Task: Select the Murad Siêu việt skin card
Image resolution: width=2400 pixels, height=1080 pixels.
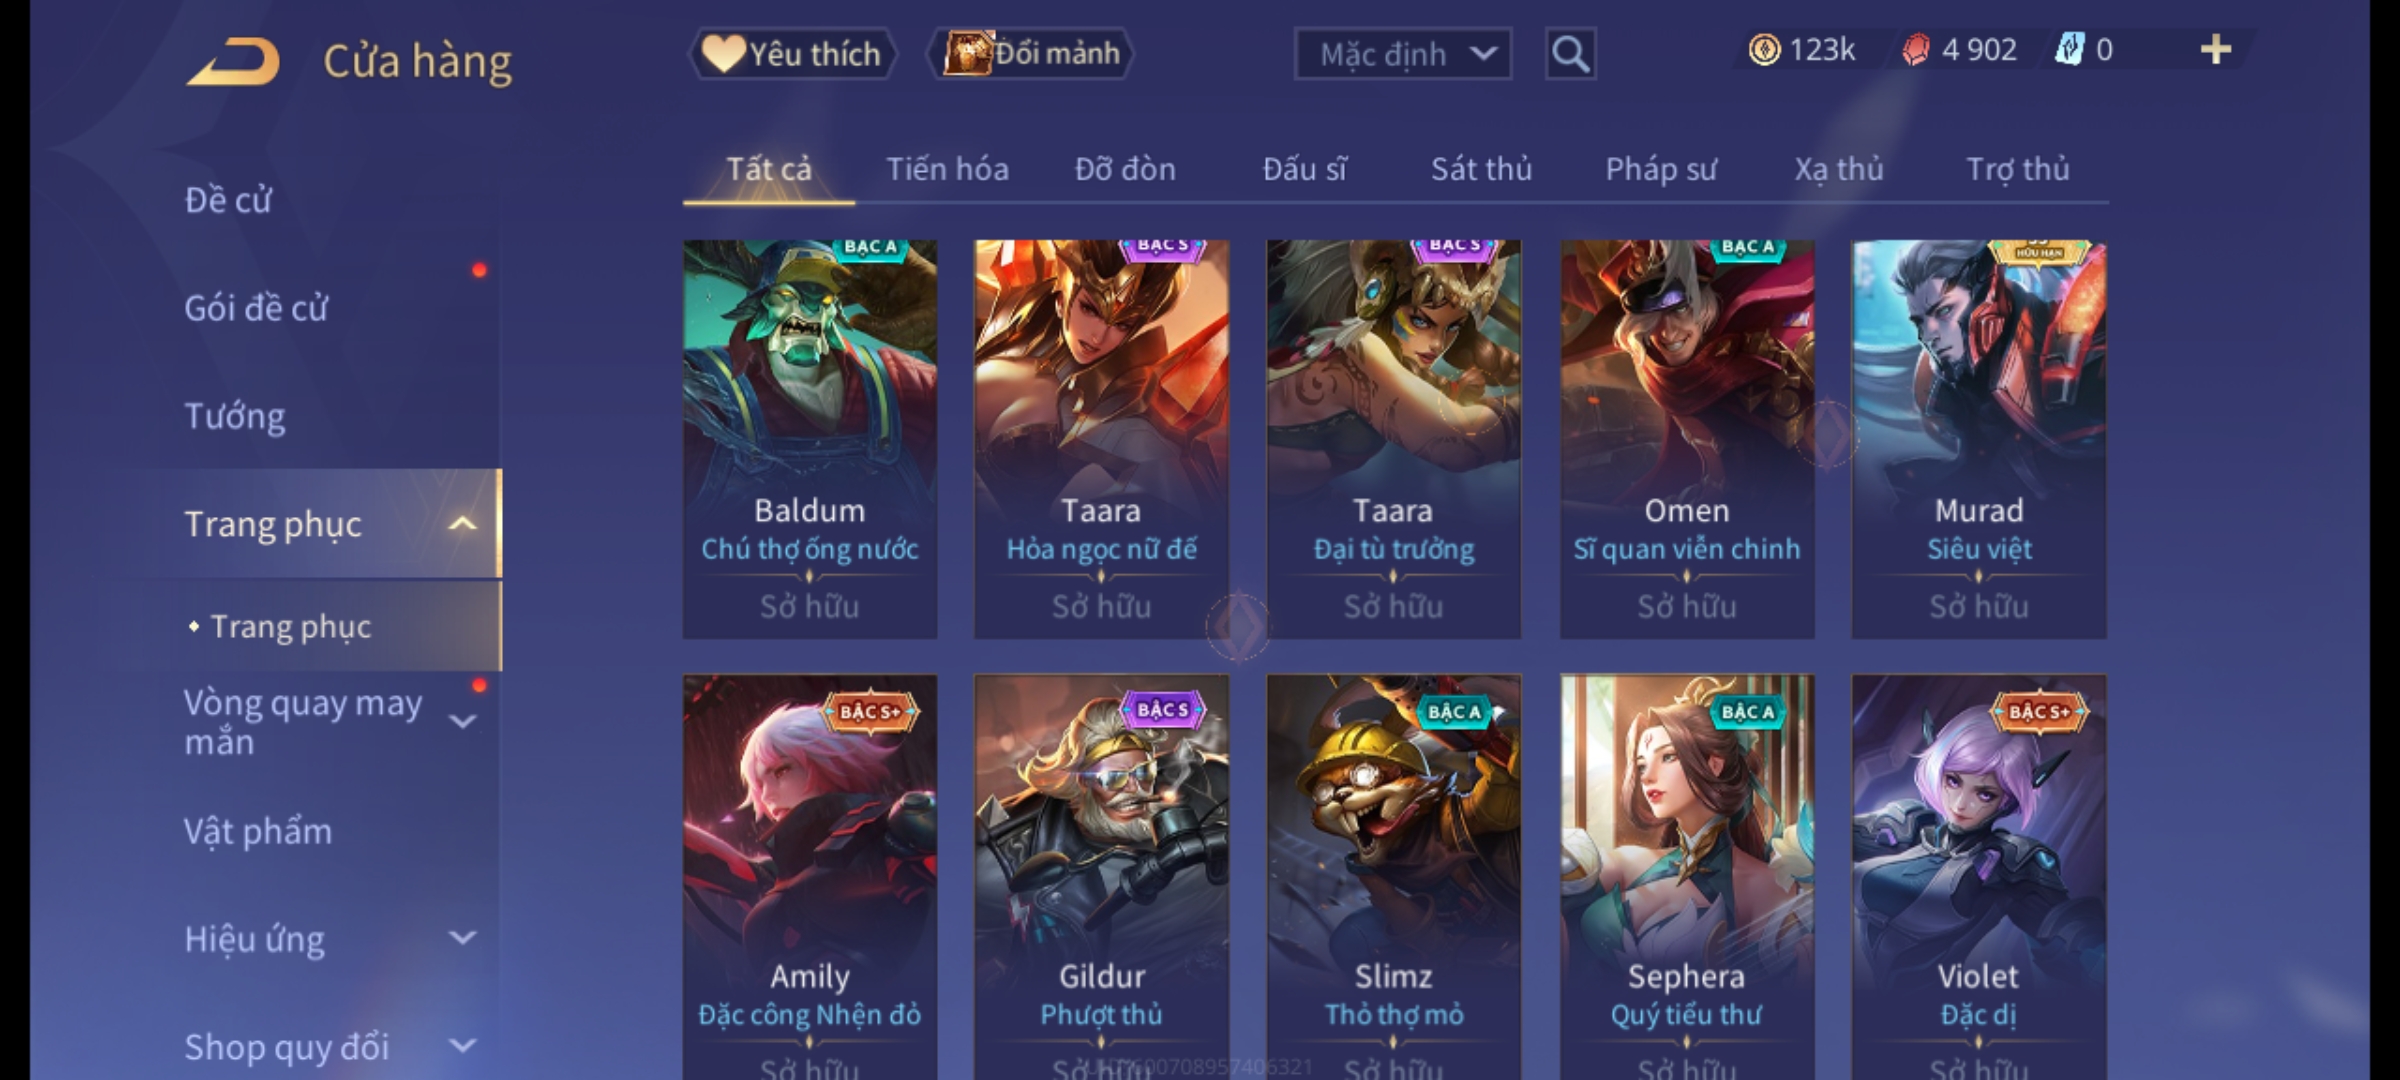Action: 1979,439
